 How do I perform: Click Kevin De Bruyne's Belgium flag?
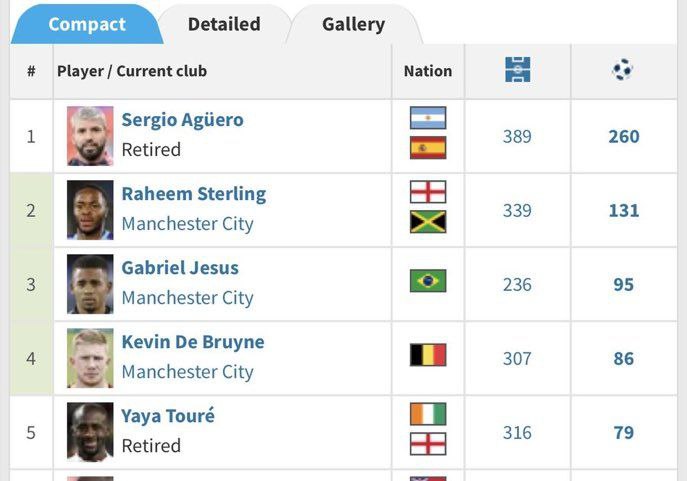click(x=428, y=355)
